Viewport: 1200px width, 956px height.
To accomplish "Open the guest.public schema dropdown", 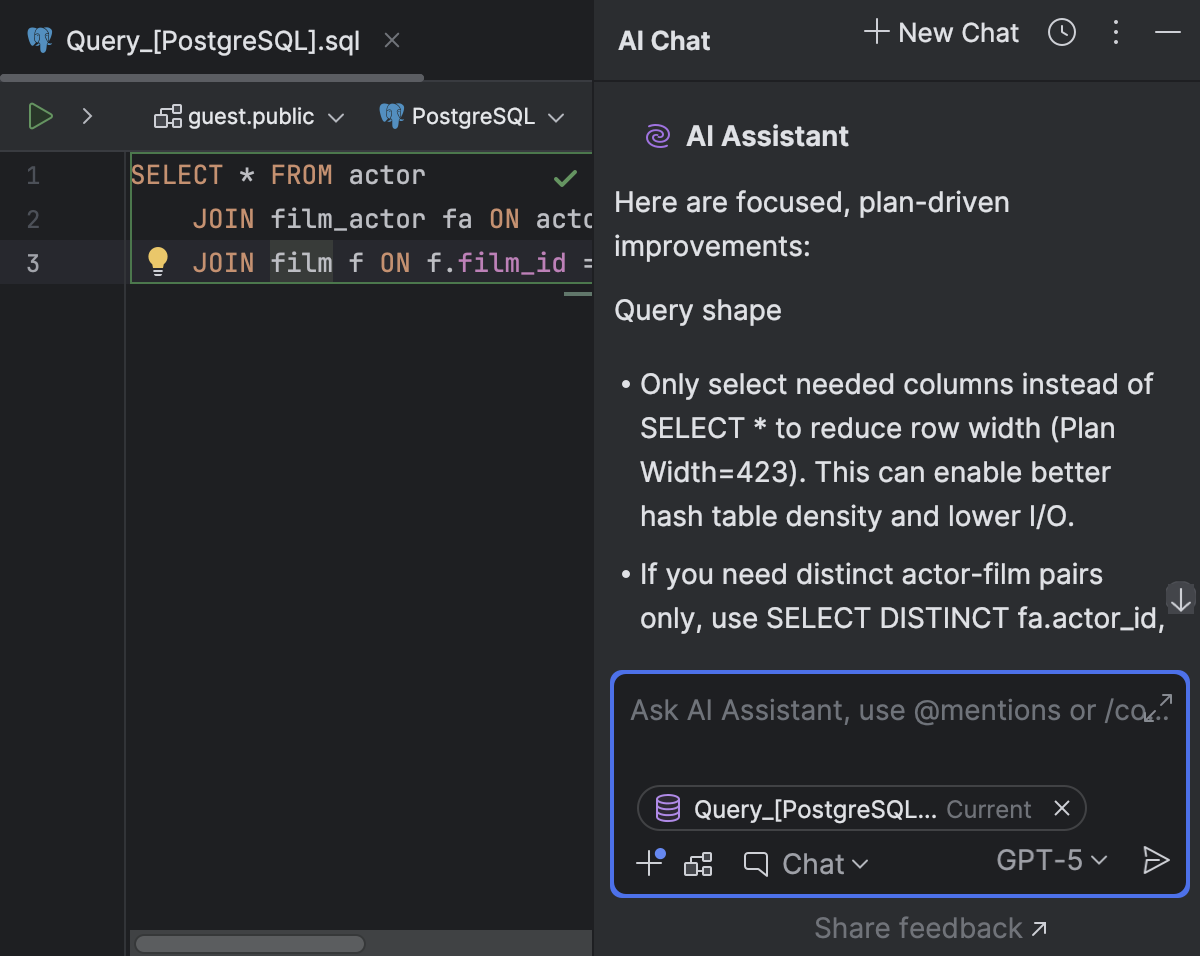I will click(249, 117).
